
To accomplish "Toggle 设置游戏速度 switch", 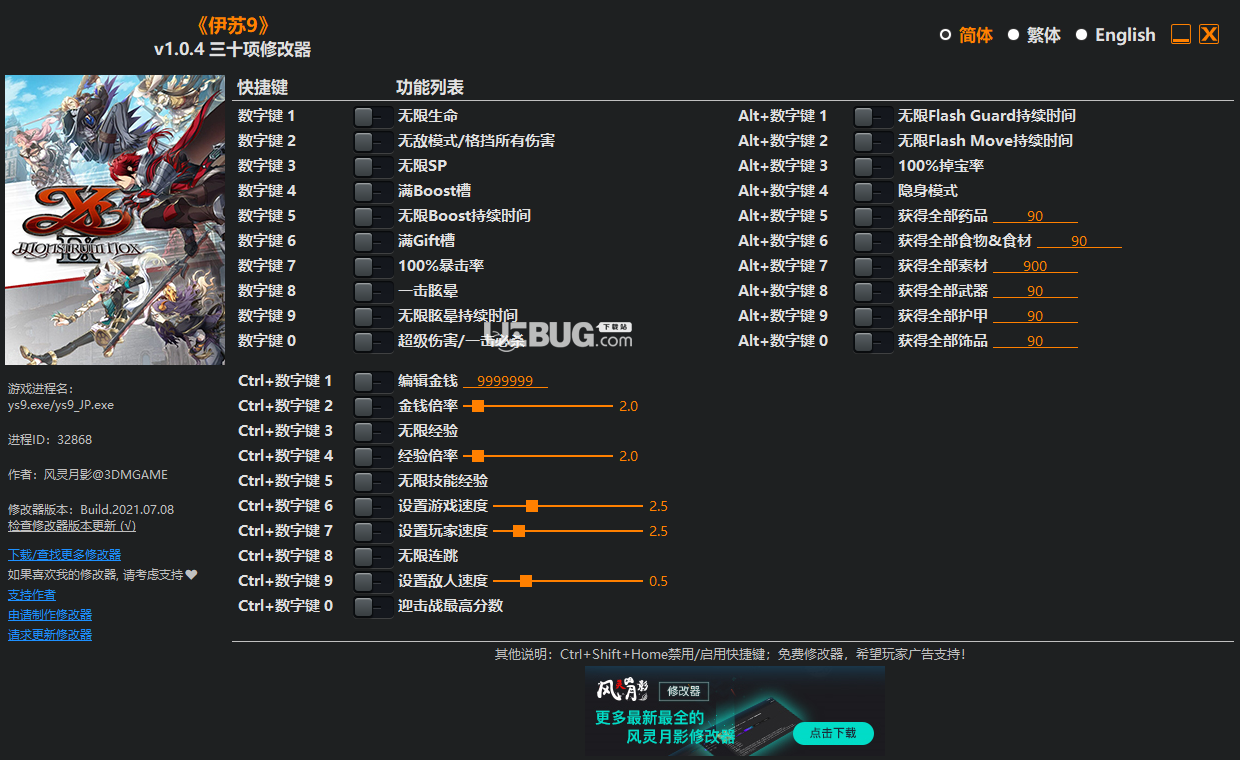I will tap(373, 507).
